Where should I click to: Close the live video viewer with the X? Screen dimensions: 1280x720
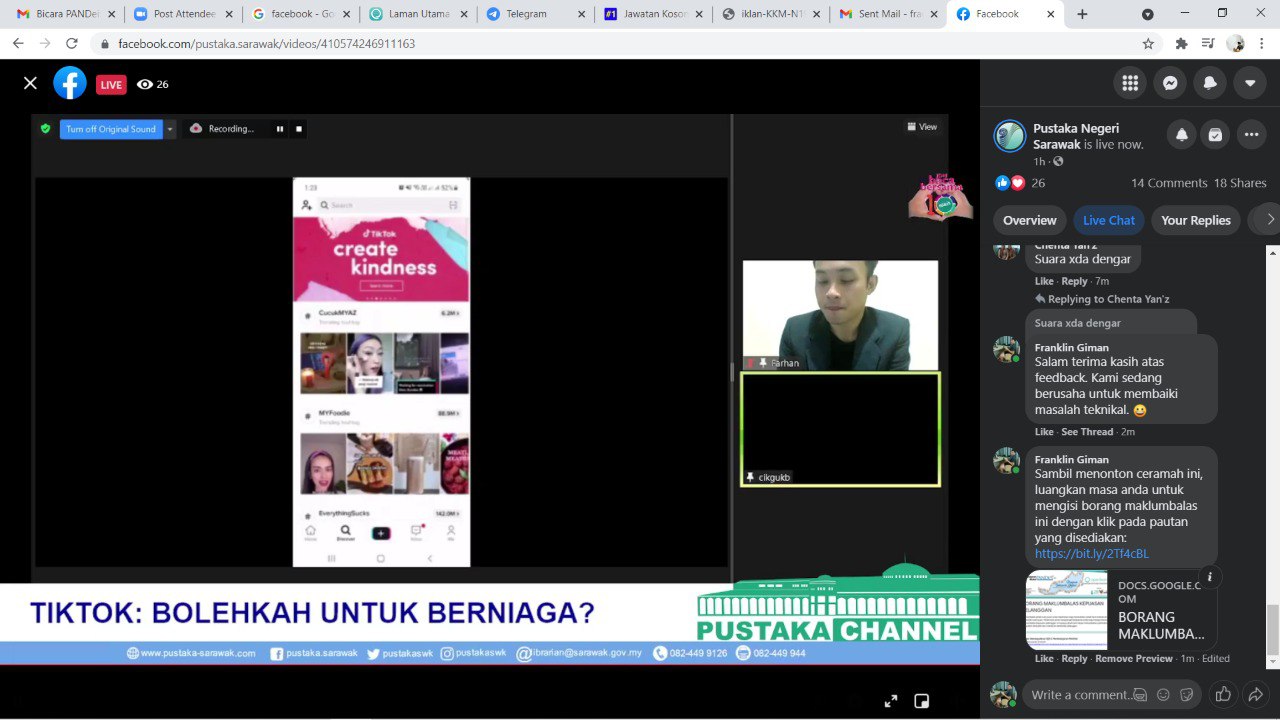[x=30, y=83]
